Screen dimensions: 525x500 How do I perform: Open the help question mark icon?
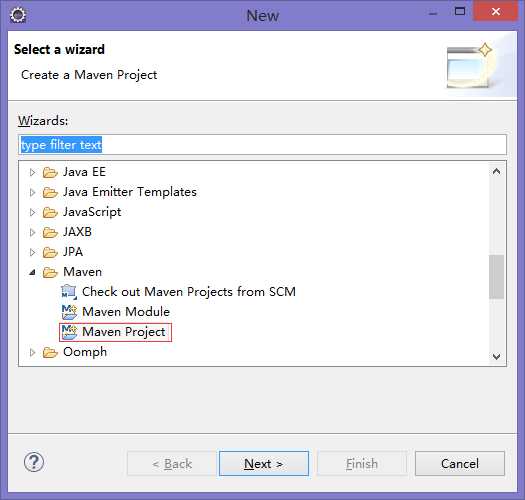(x=34, y=462)
